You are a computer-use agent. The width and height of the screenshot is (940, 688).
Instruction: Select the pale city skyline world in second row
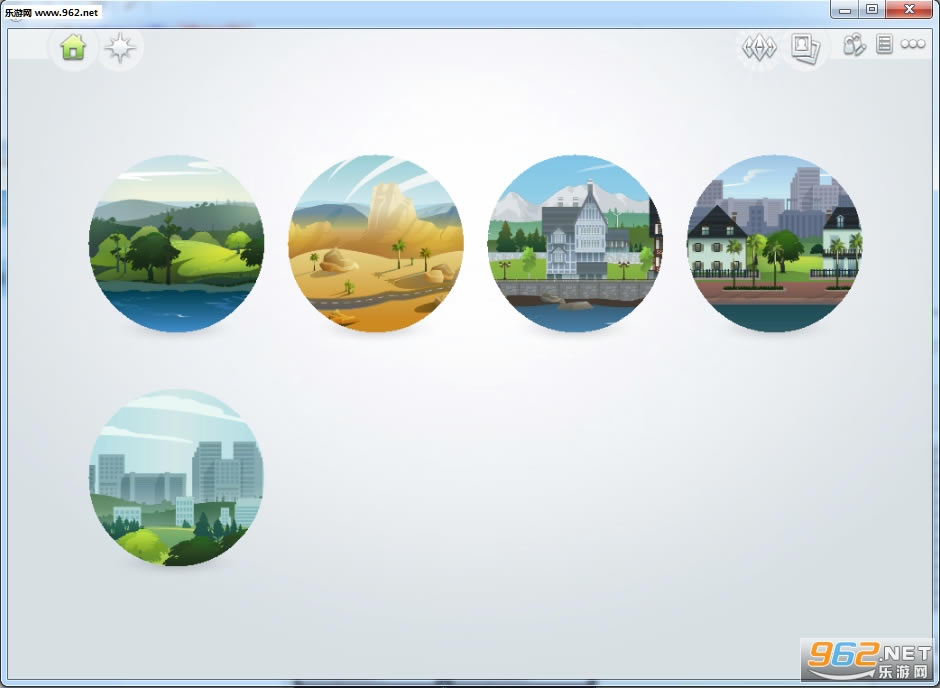(176, 478)
